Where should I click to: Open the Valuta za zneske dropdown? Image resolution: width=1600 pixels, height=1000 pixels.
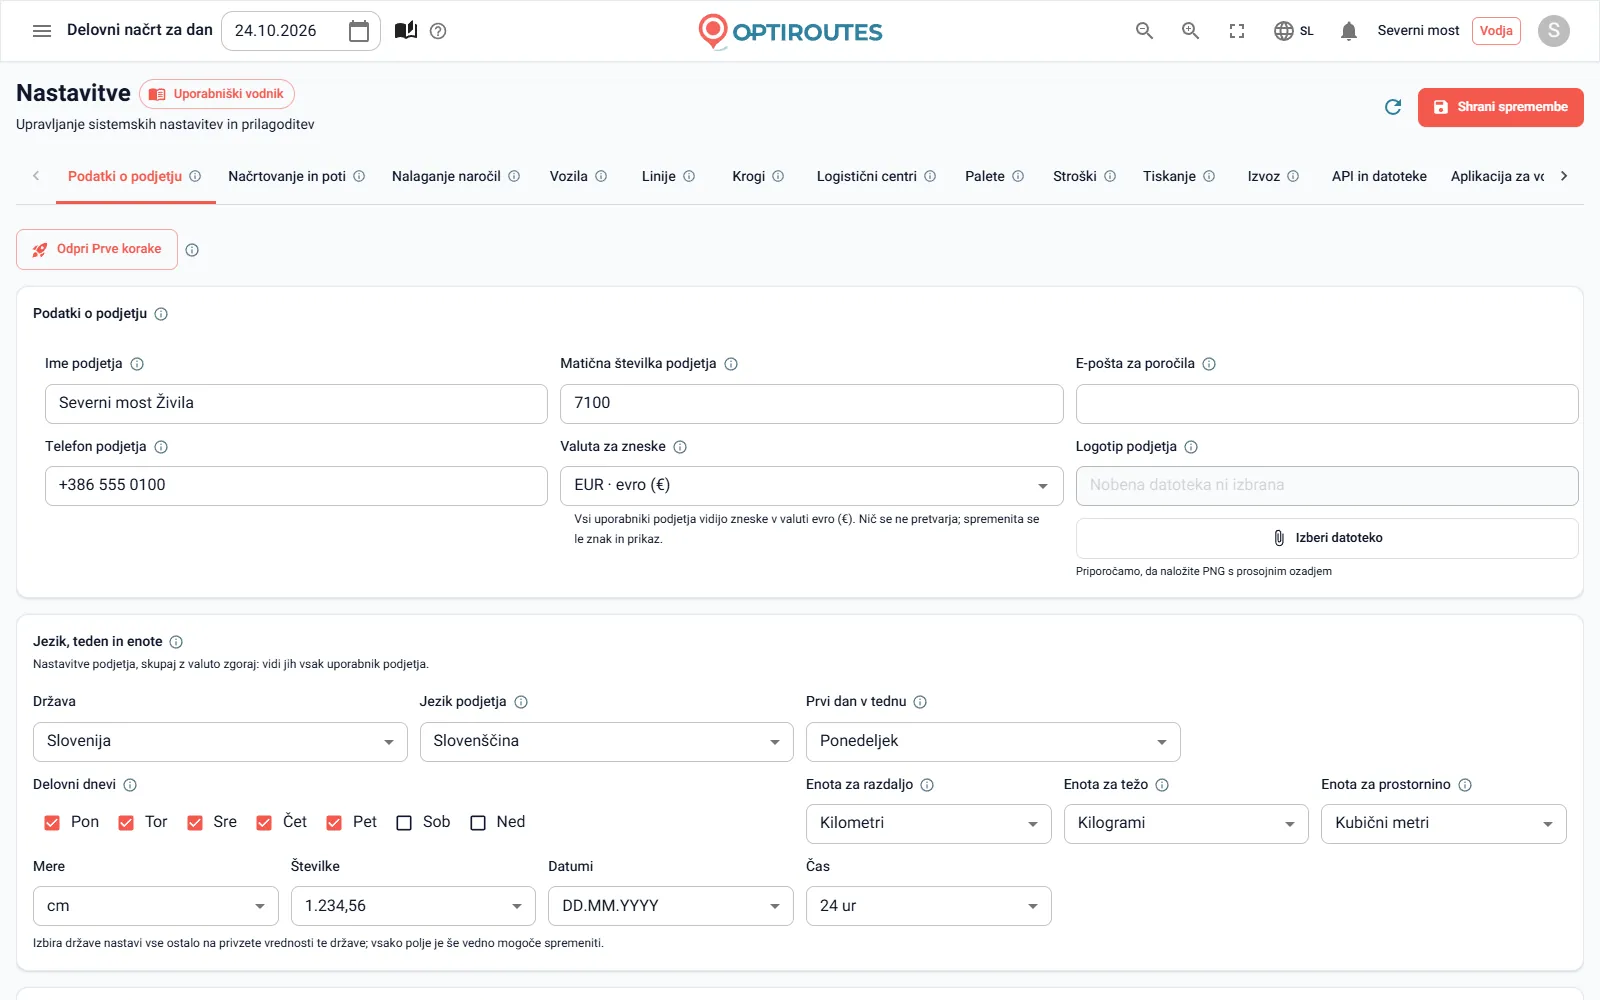coord(811,486)
